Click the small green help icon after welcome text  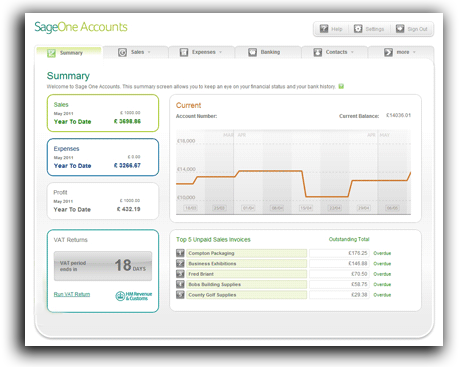(341, 86)
